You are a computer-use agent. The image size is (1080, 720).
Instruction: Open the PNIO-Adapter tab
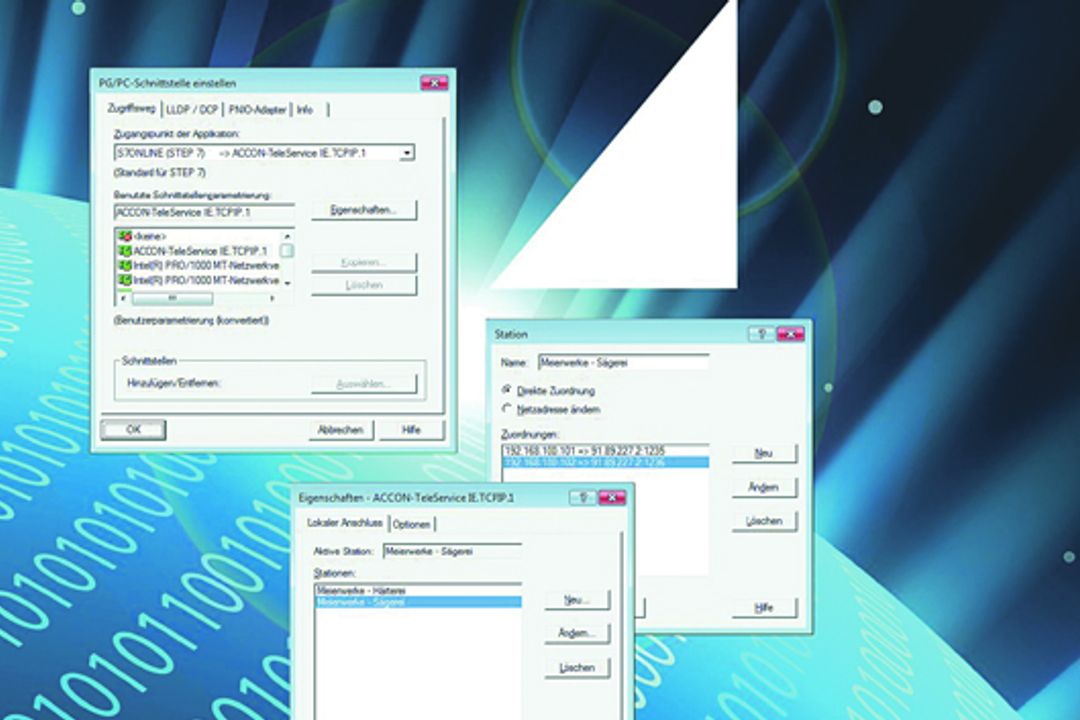click(257, 110)
